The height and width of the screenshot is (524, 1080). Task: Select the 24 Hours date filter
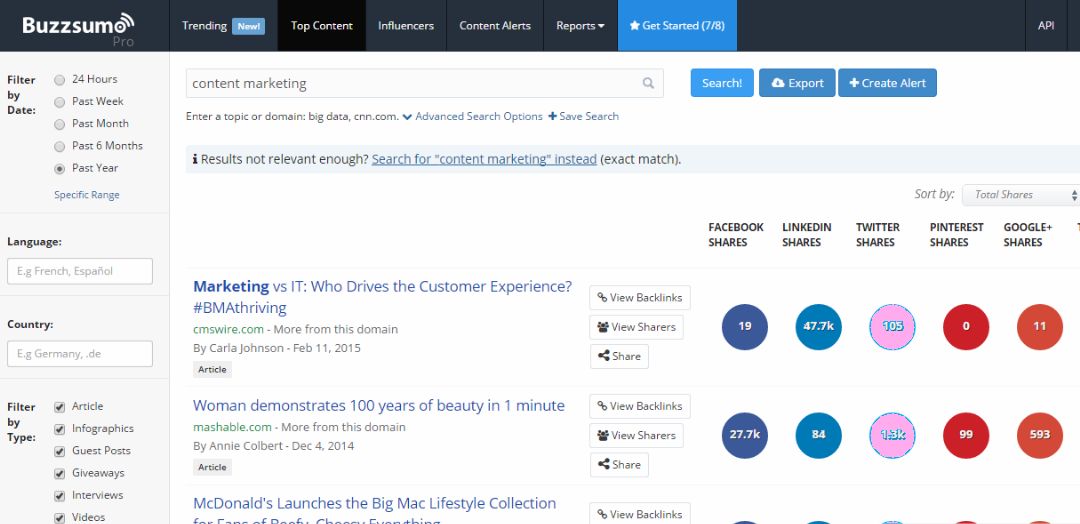coord(60,80)
